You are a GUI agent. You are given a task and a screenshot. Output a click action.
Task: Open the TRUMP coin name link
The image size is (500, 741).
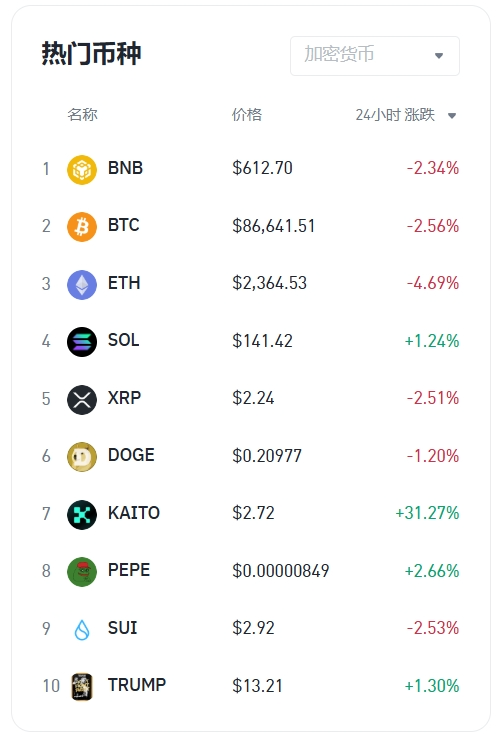click(137, 685)
